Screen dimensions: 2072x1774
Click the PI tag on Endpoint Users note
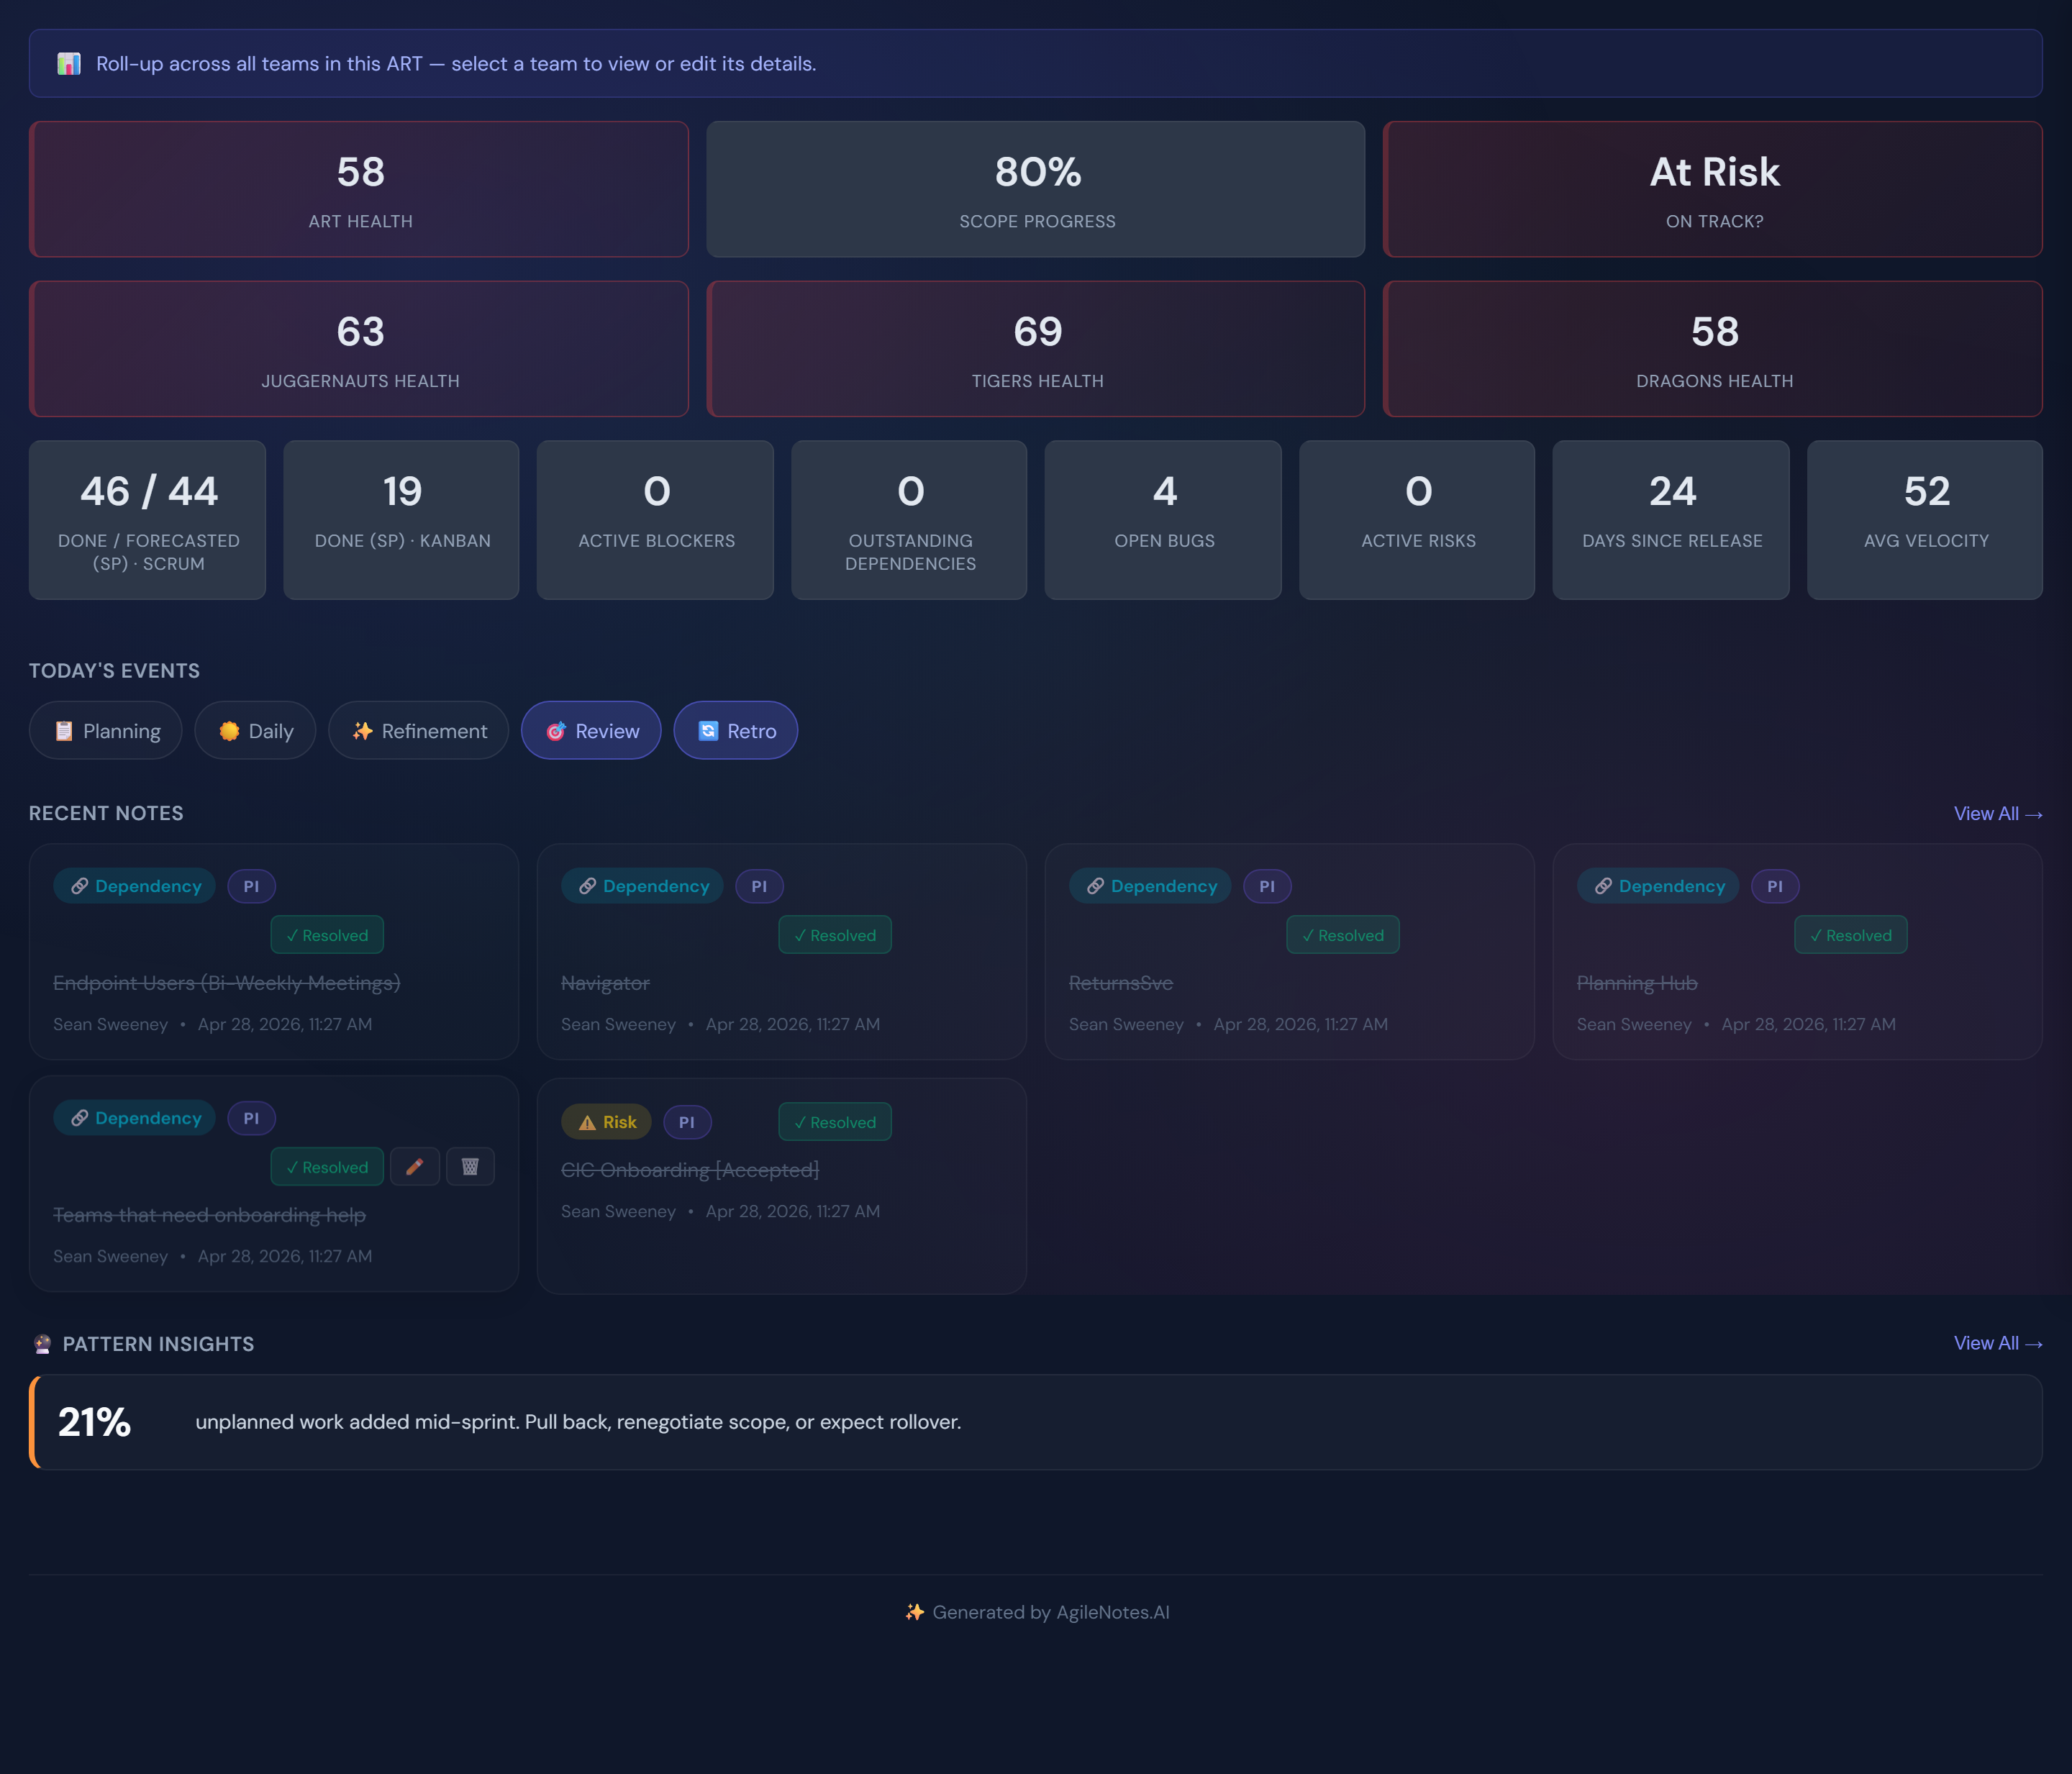point(251,886)
